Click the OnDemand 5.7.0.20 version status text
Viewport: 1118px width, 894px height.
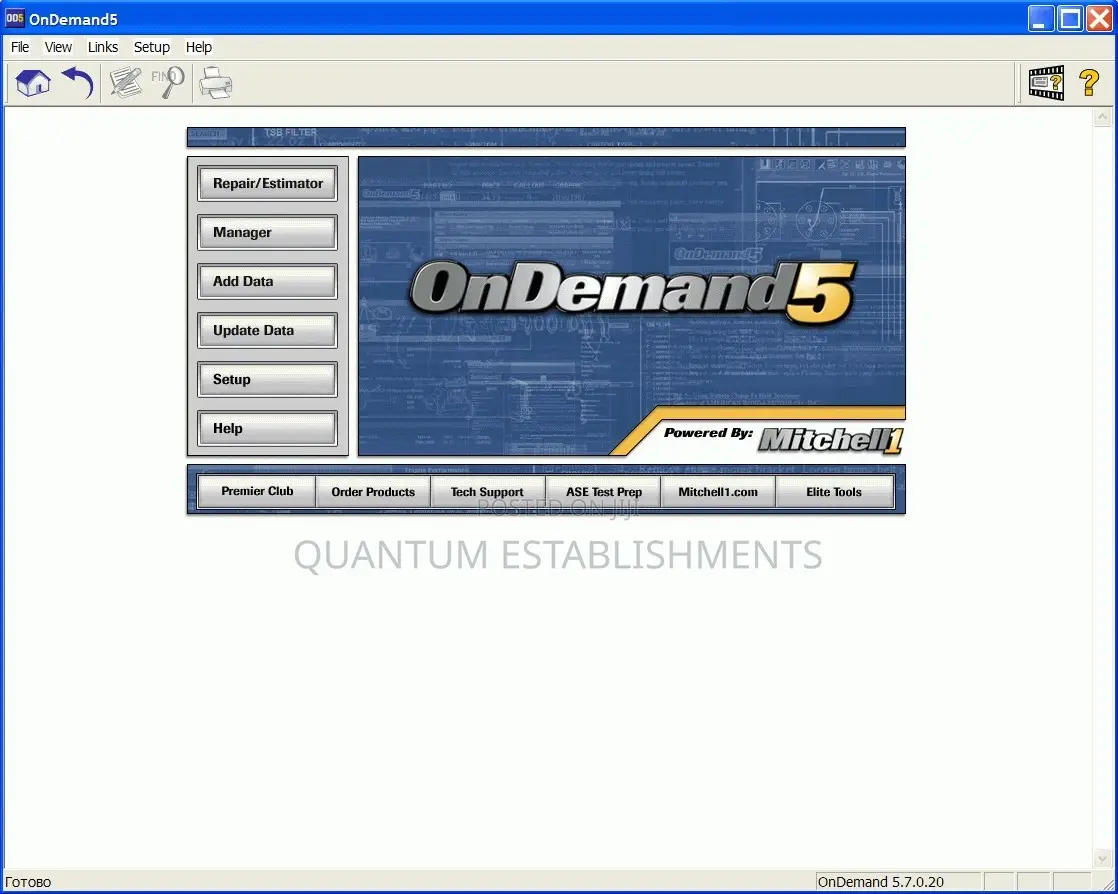(x=881, y=882)
